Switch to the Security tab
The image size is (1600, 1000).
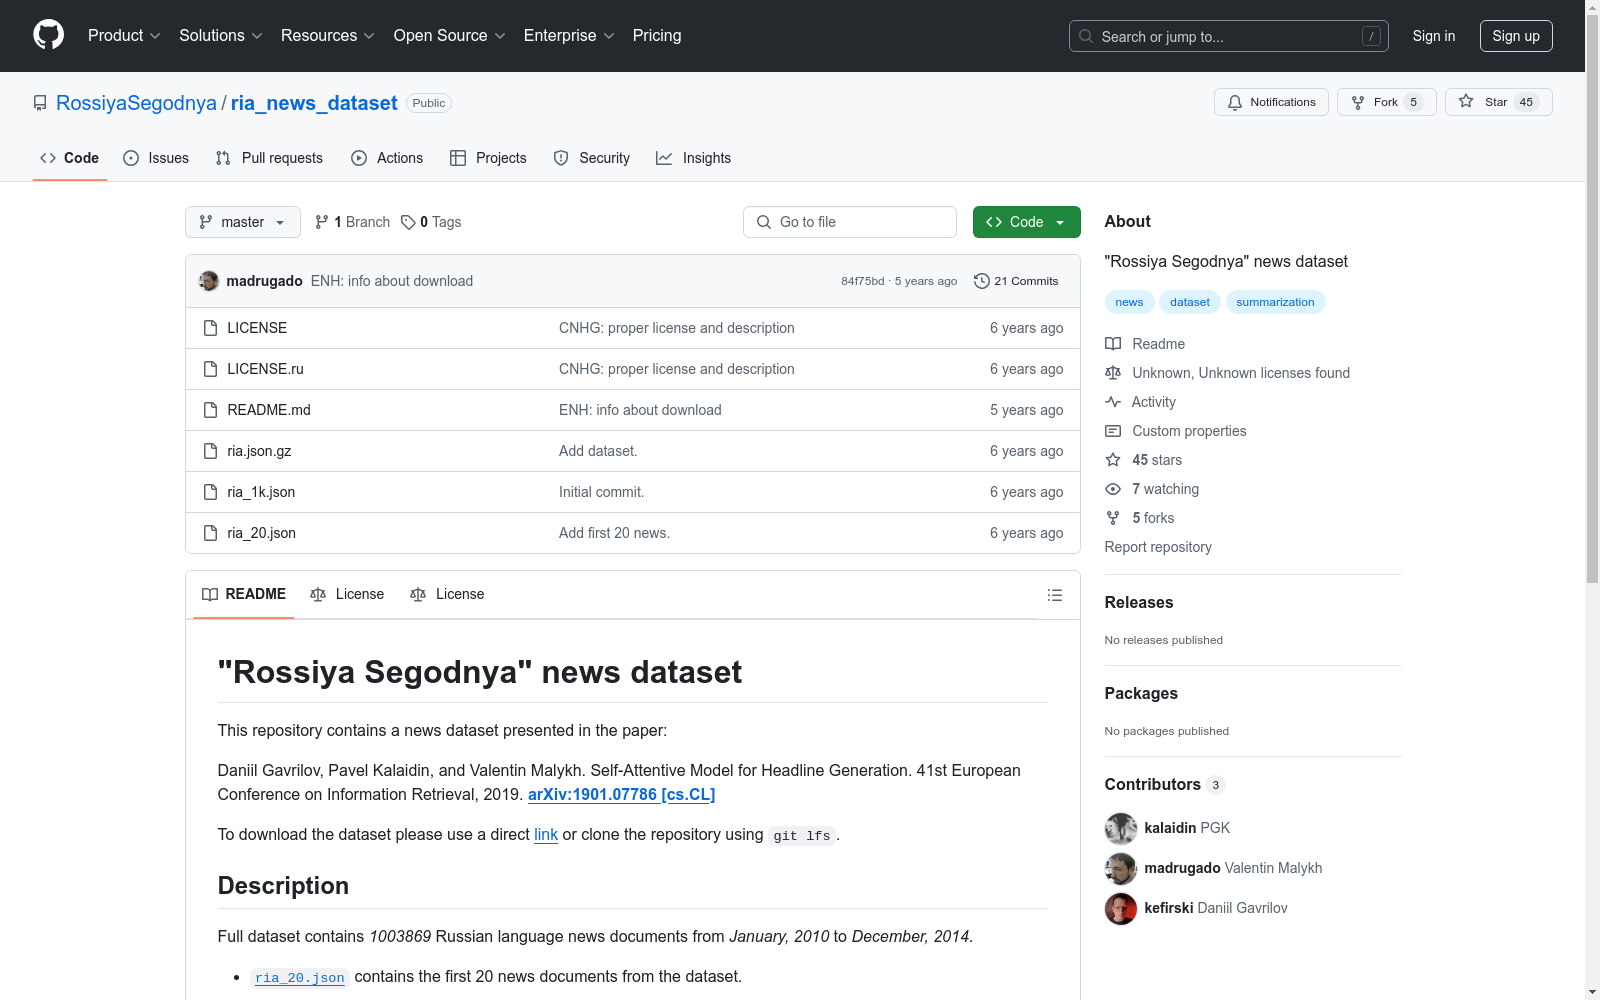592,158
